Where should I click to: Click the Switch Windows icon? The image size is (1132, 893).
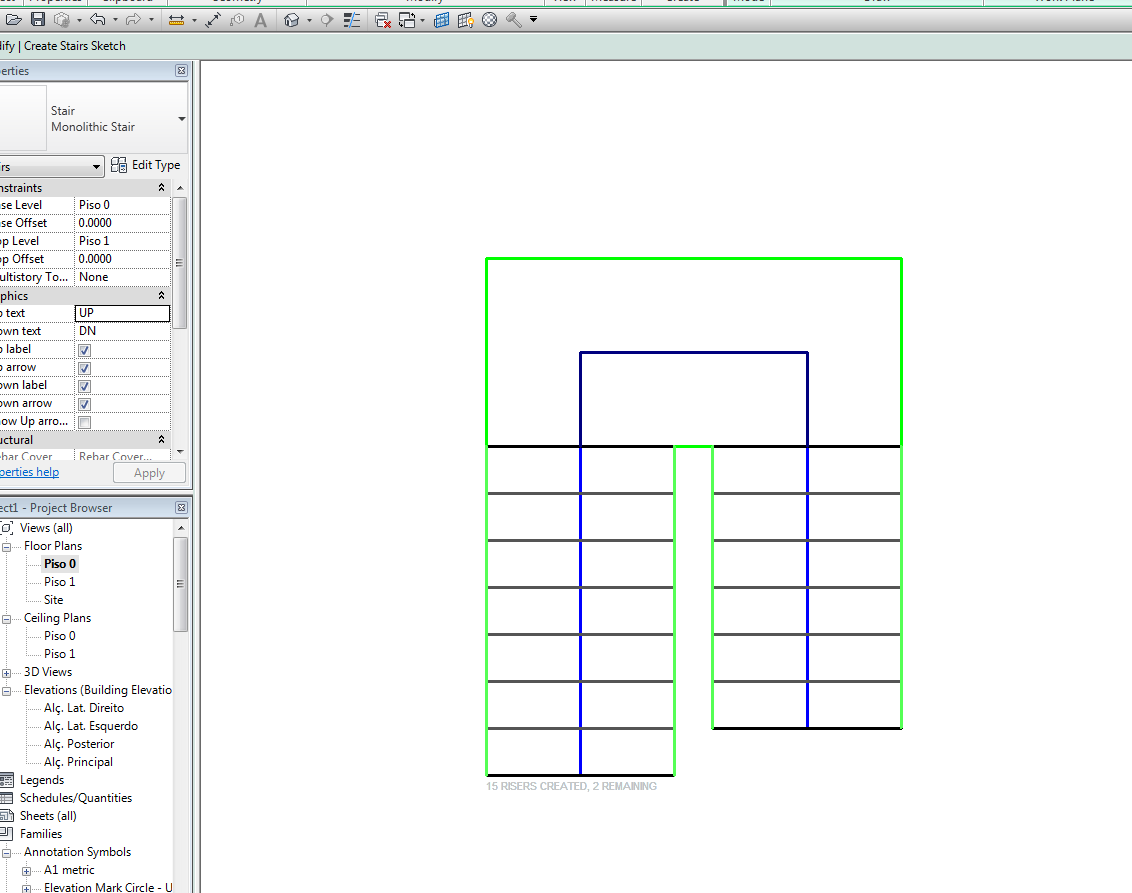tap(407, 20)
